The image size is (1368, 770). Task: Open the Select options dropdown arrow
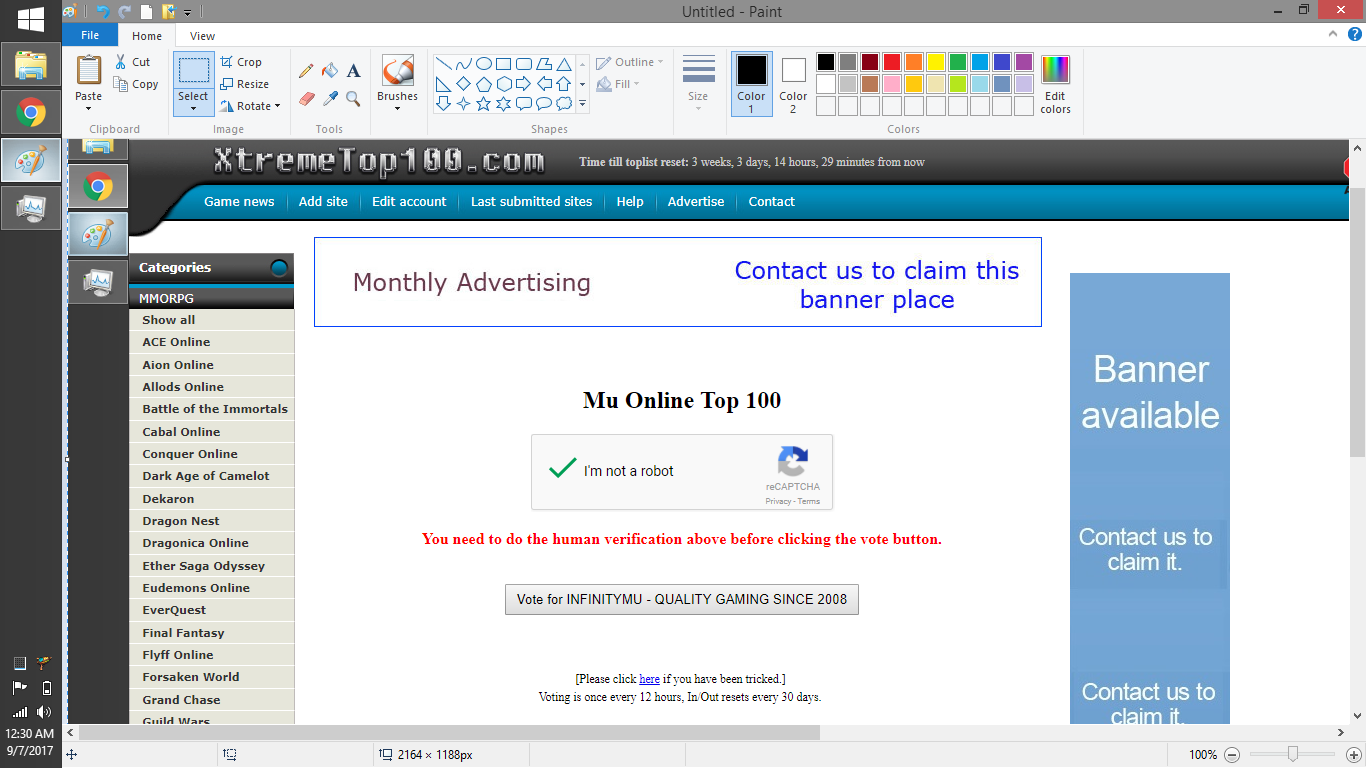(193, 109)
